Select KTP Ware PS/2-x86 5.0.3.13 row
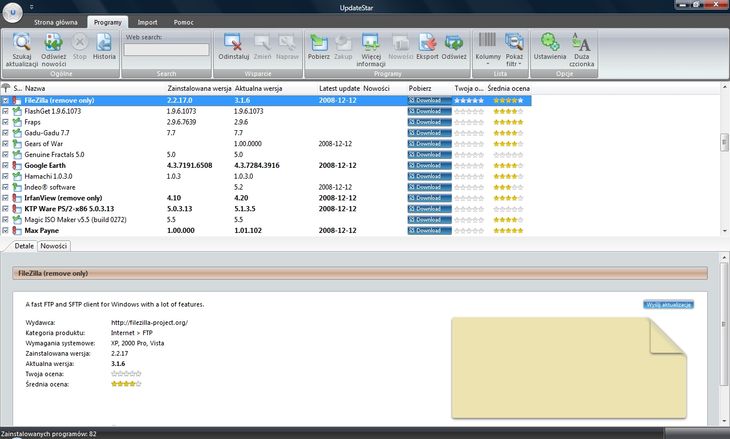 (265, 209)
